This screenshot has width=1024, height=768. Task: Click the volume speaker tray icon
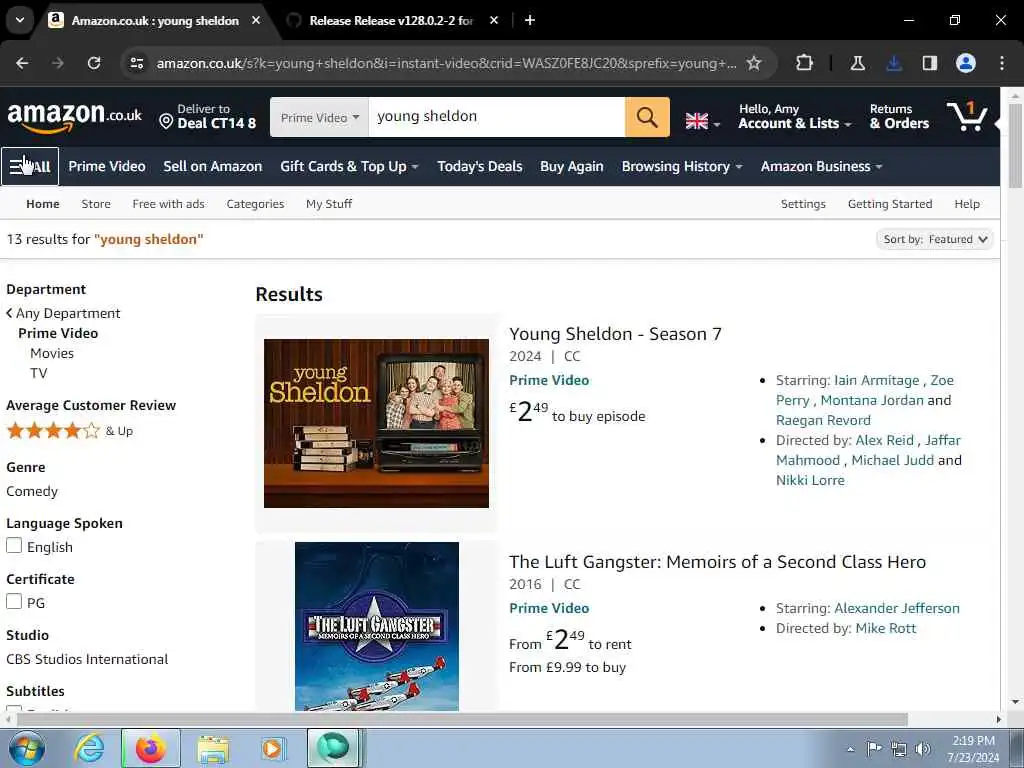[923, 748]
